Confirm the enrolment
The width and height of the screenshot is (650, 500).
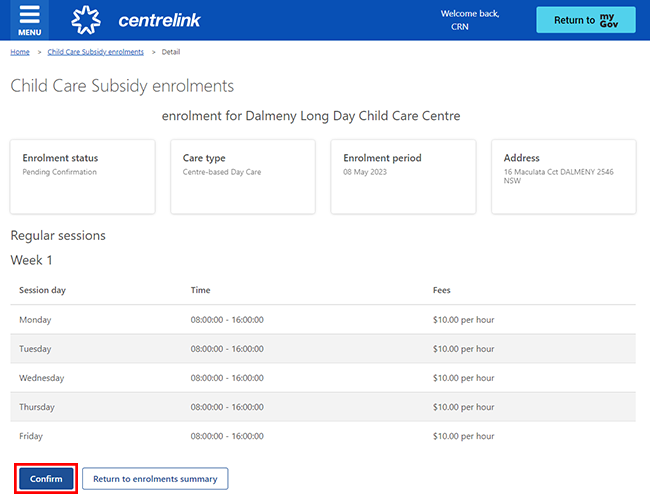click(46, 479)
